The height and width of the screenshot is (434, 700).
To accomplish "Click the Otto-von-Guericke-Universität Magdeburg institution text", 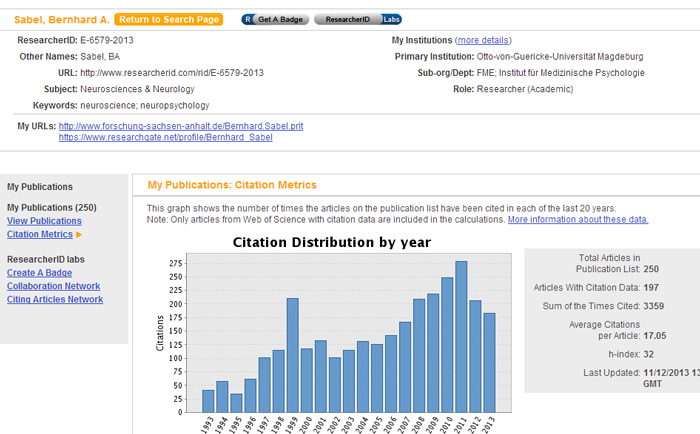I will click(x=560, y=57).
